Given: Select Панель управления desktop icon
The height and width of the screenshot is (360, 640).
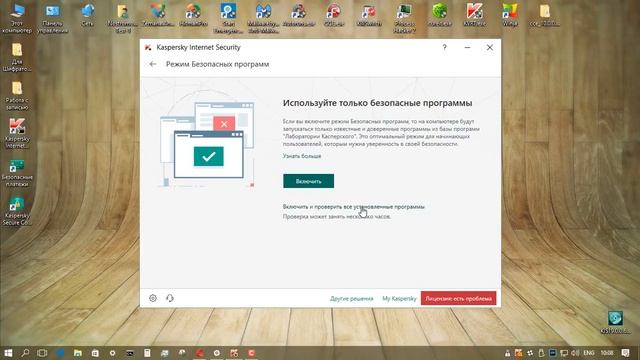Looking at the screenshot, I should tap(52, 18).
